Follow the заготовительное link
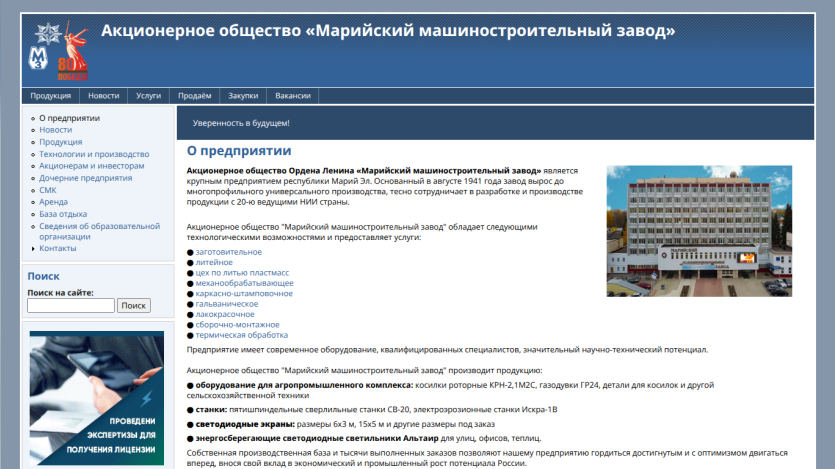Screen dimensions: 835x469 pos(228,252)
